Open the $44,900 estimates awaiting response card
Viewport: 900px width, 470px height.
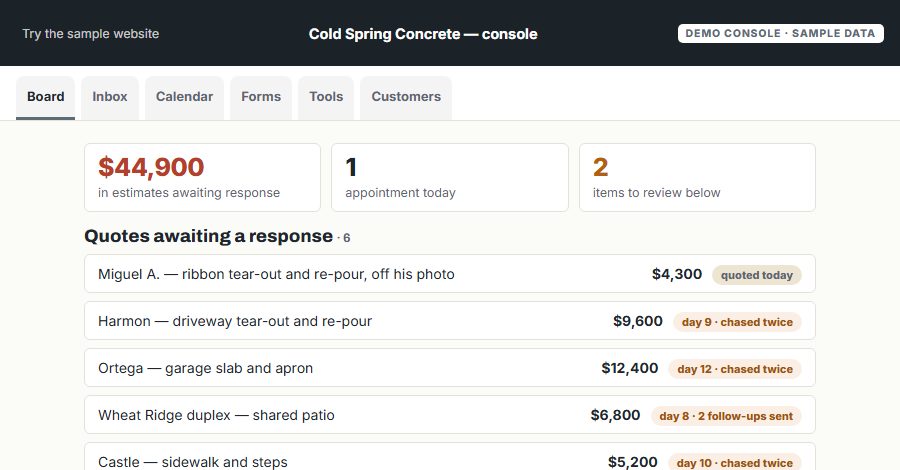202,177
